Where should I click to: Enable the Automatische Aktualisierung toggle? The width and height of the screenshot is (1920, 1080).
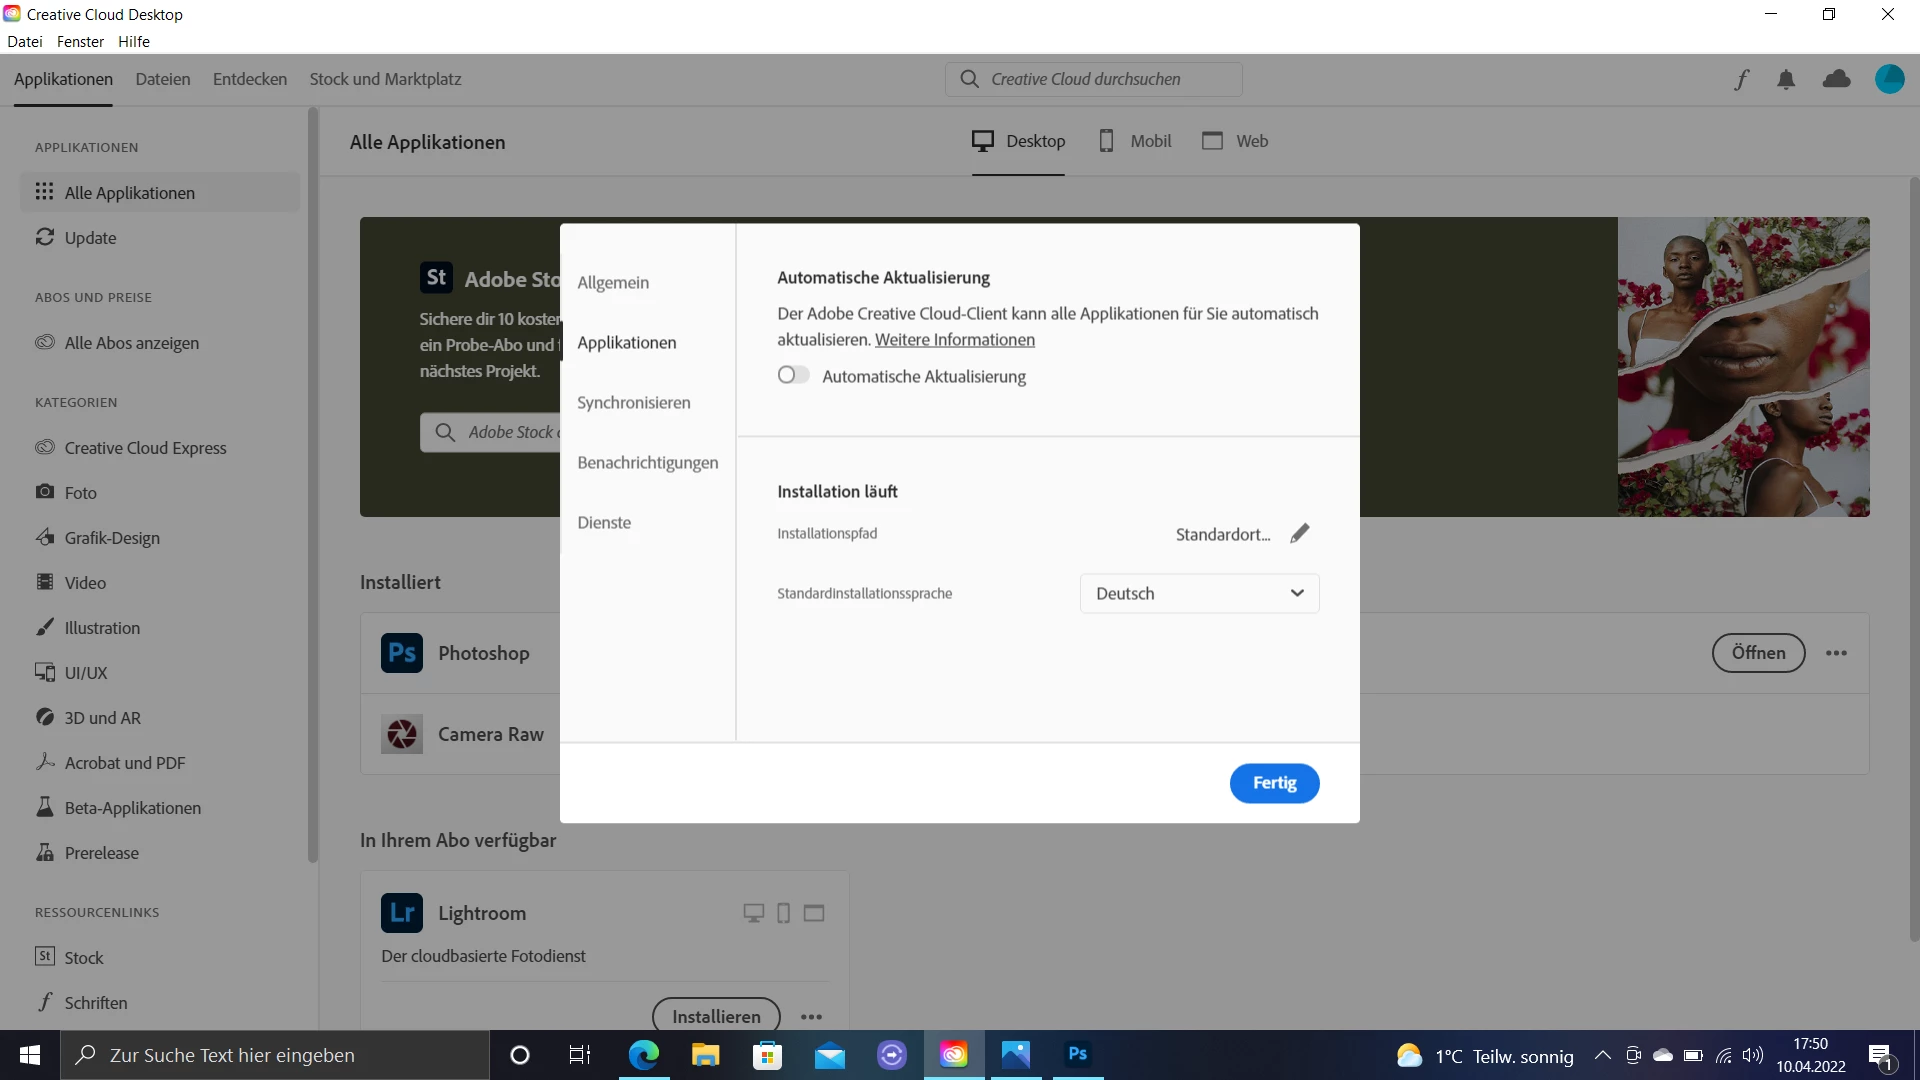point(793,375)
